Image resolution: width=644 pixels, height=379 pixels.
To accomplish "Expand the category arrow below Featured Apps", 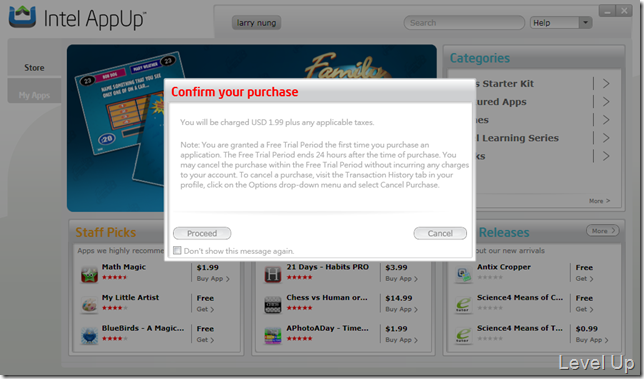I will point(606,119).
